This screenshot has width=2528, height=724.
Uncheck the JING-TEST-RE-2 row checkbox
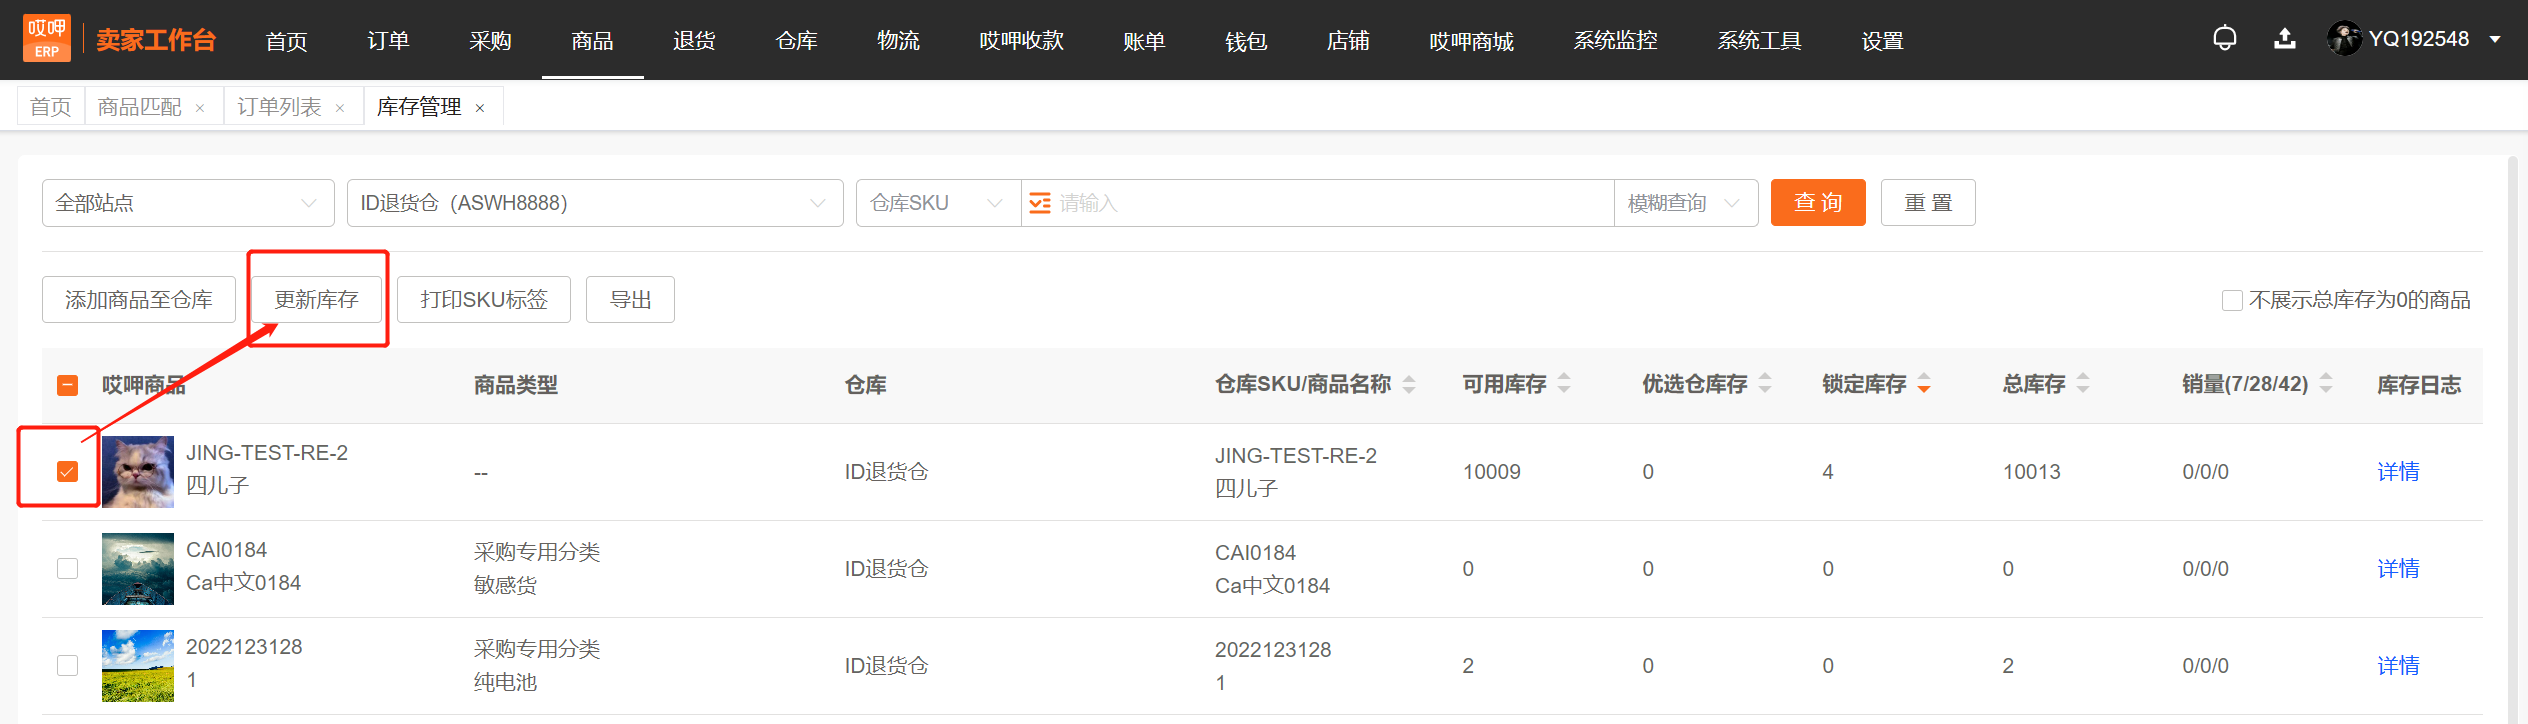(67, 471)
